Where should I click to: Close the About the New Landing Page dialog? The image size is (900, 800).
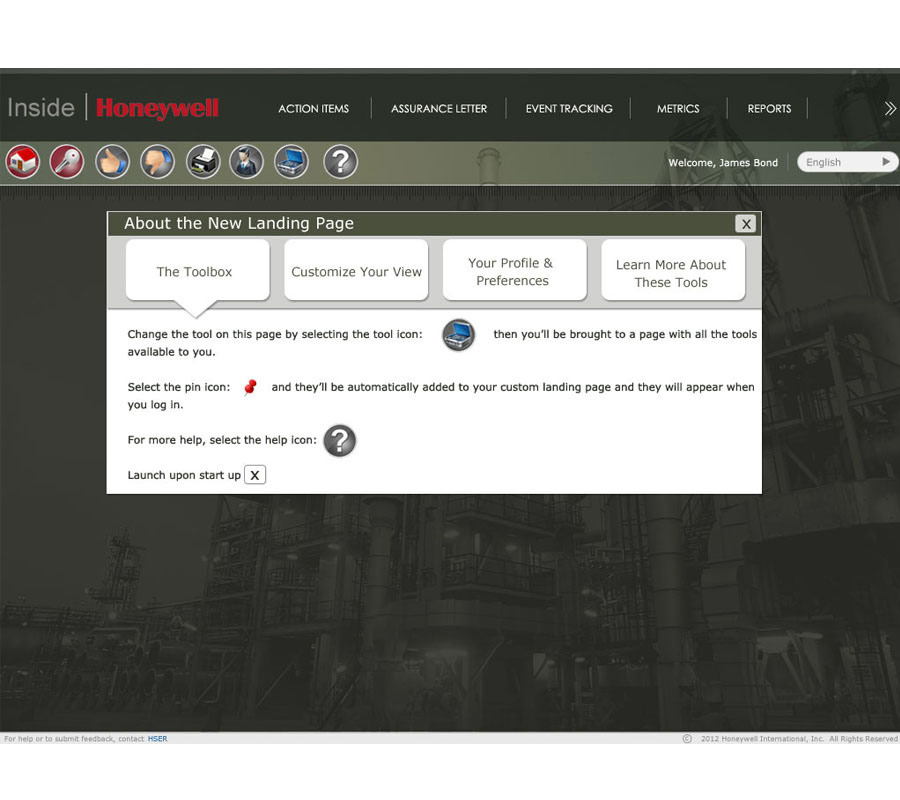745,224
